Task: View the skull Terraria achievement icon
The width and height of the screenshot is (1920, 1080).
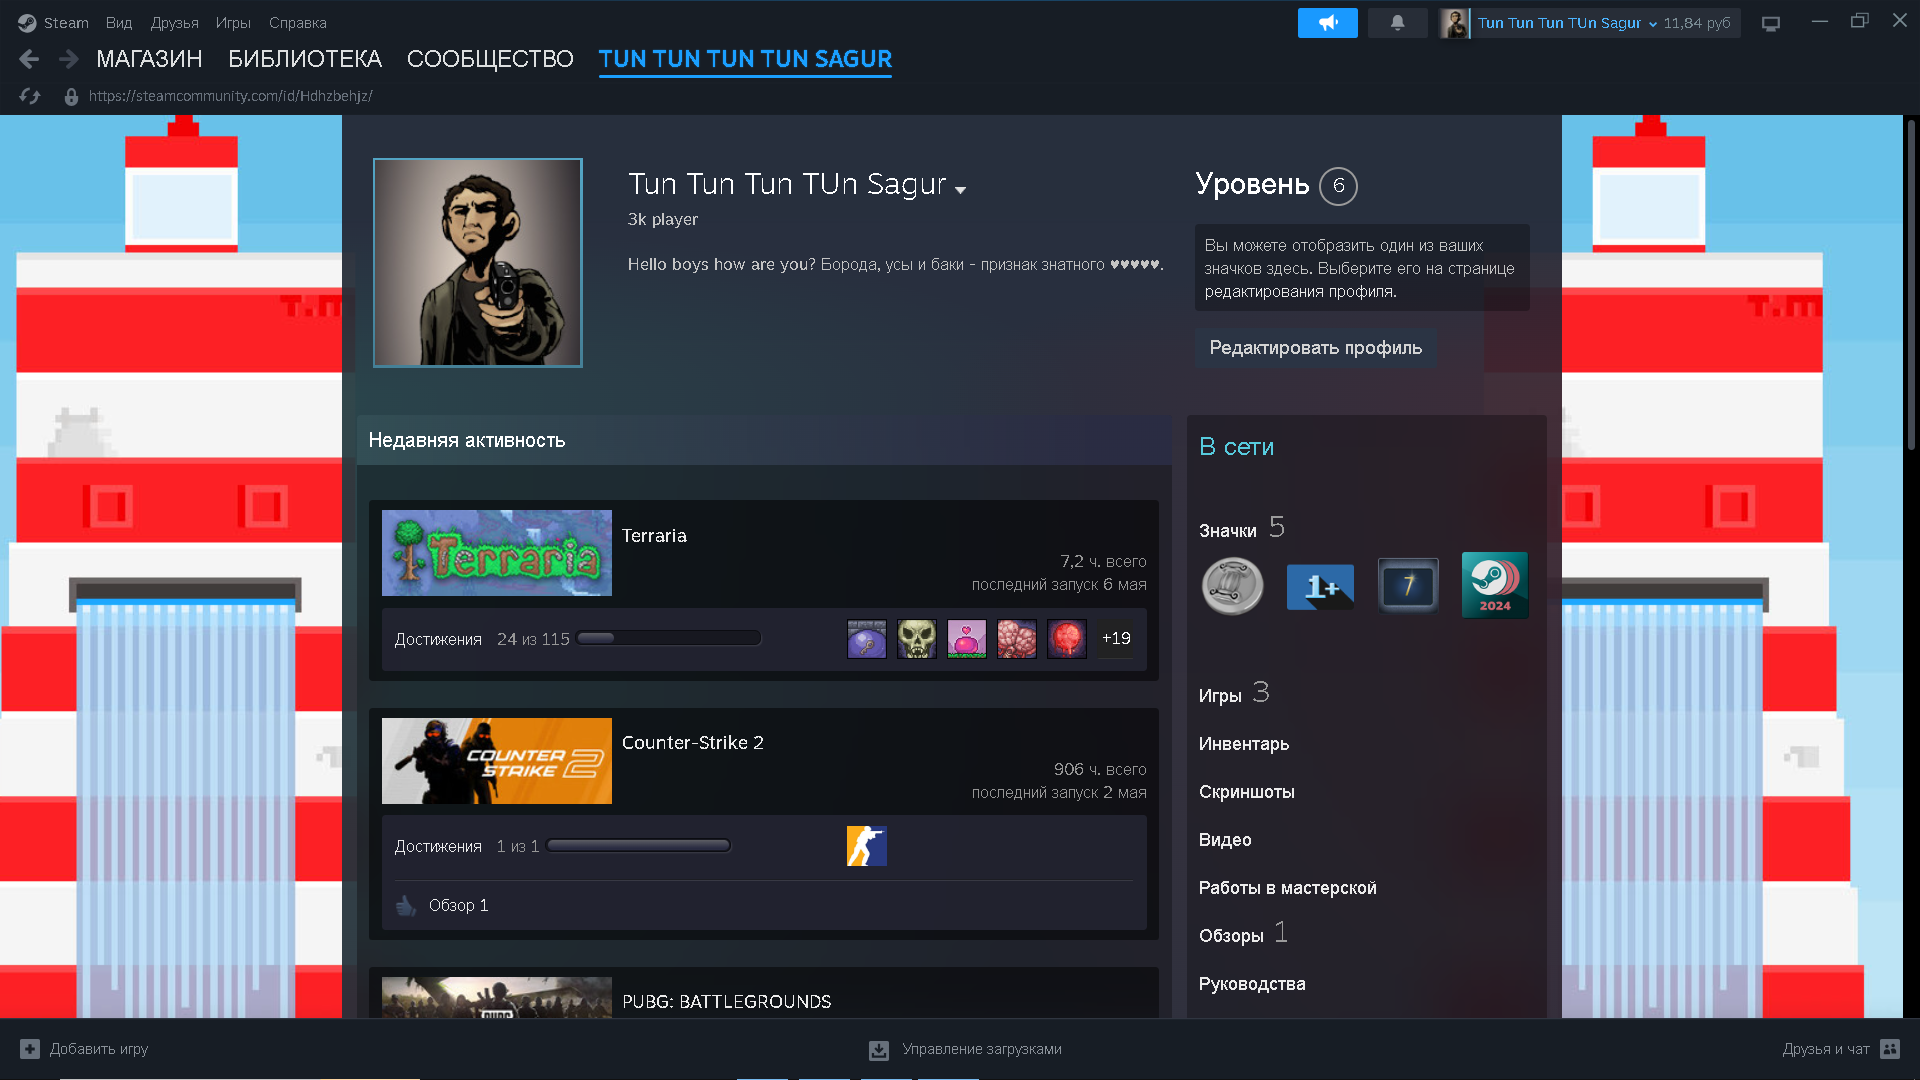Action: point(917,638)
